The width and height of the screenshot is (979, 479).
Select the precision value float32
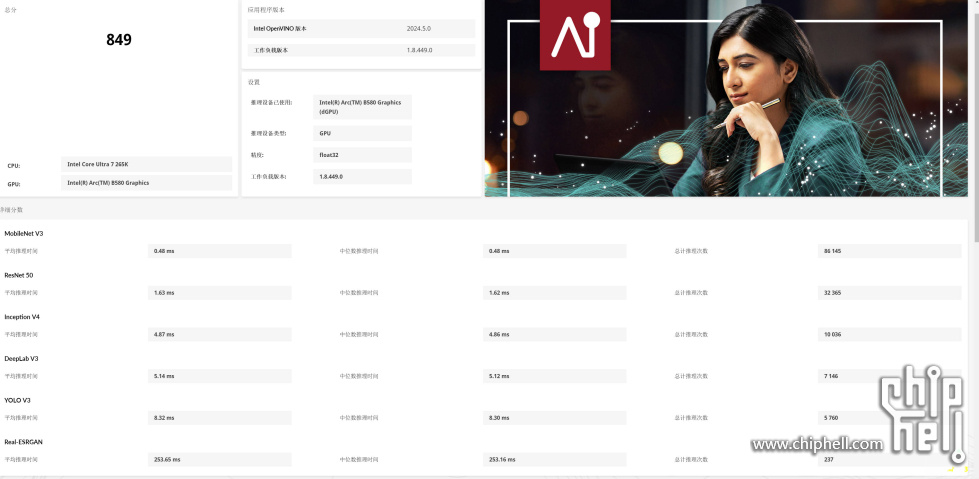[x=362, y=155]
